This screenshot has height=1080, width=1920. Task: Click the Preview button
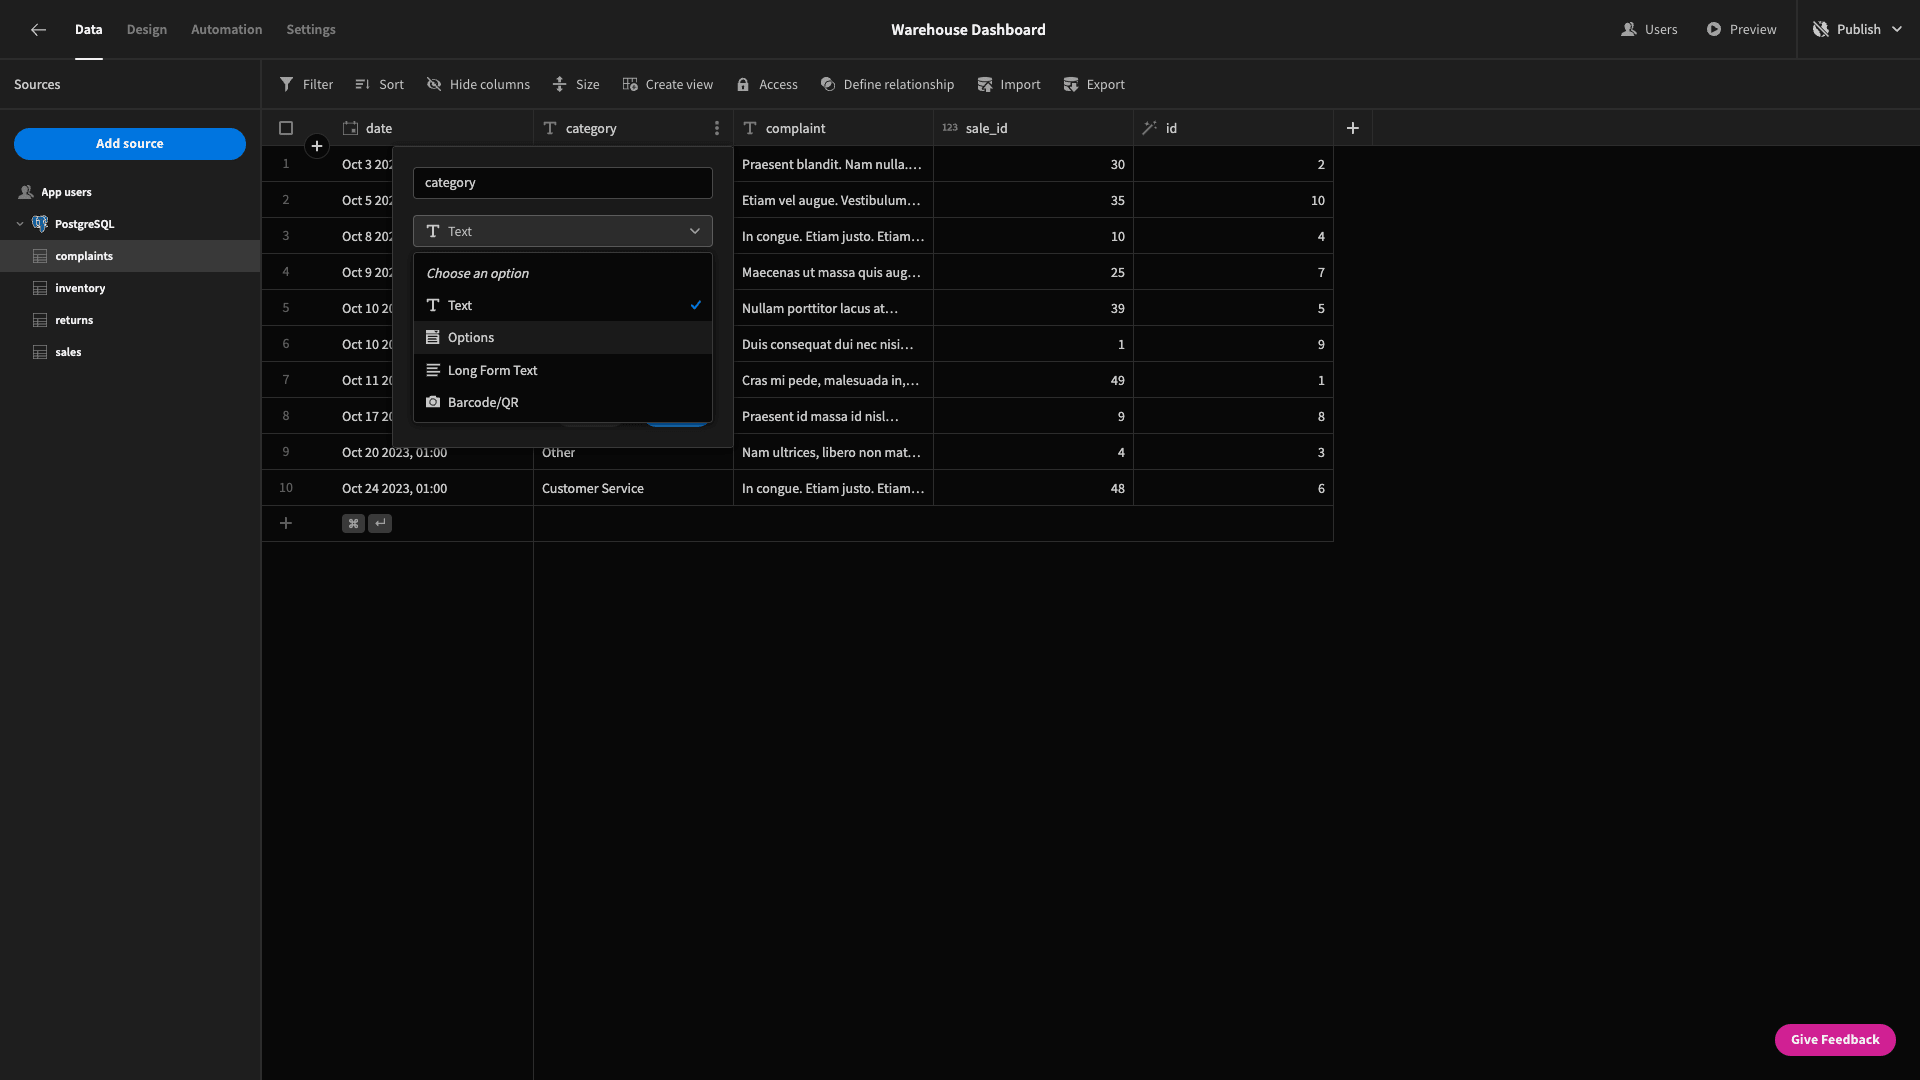pos(1741,30)
